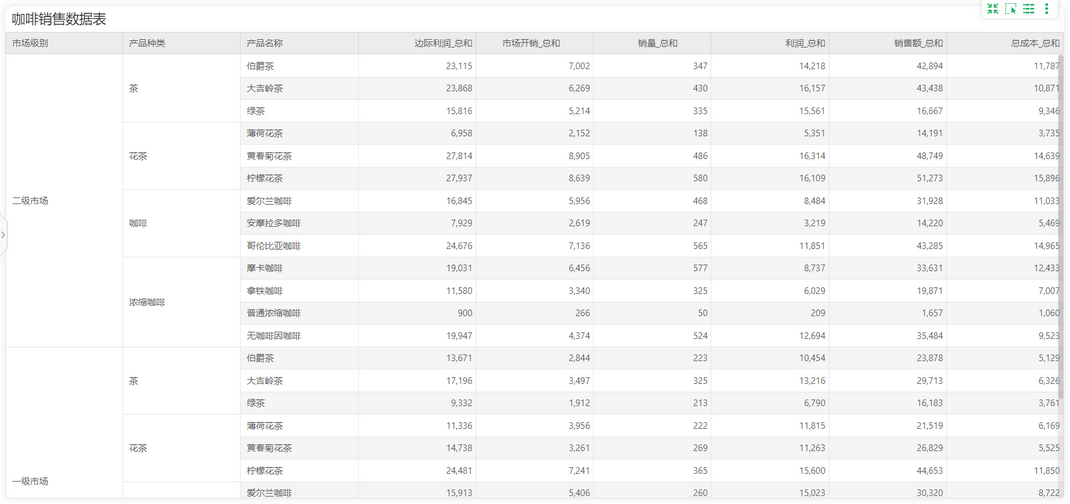Click the exit-fullscreen collapse arrows icon
The image size is (1070, 504).
[993, 9]
